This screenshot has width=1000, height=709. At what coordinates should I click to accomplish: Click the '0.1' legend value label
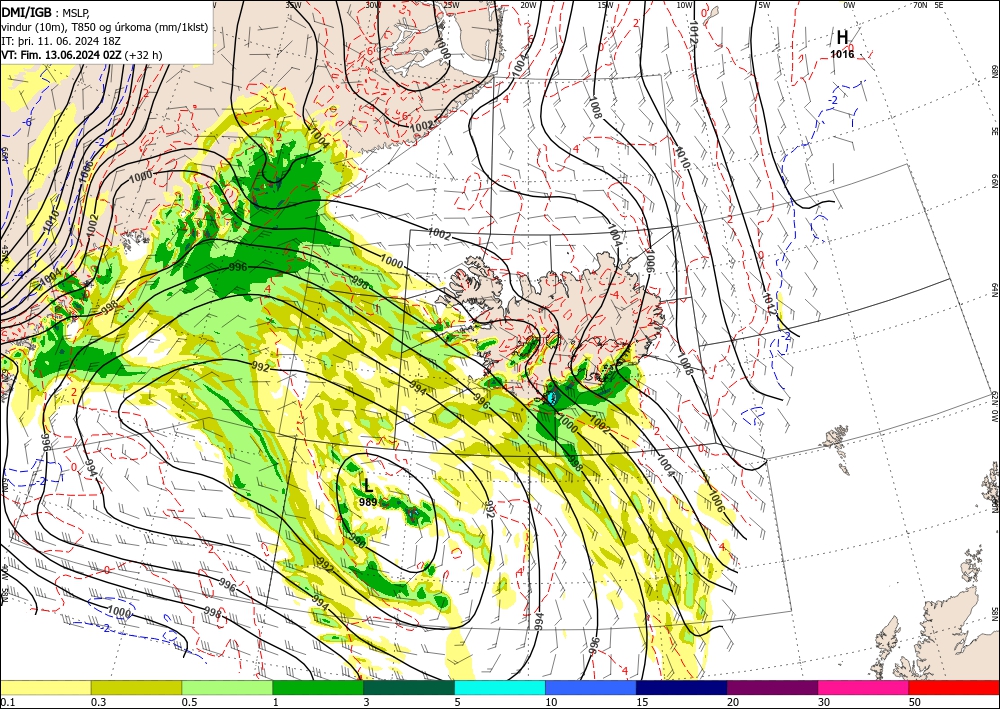[x=6, y=702]
